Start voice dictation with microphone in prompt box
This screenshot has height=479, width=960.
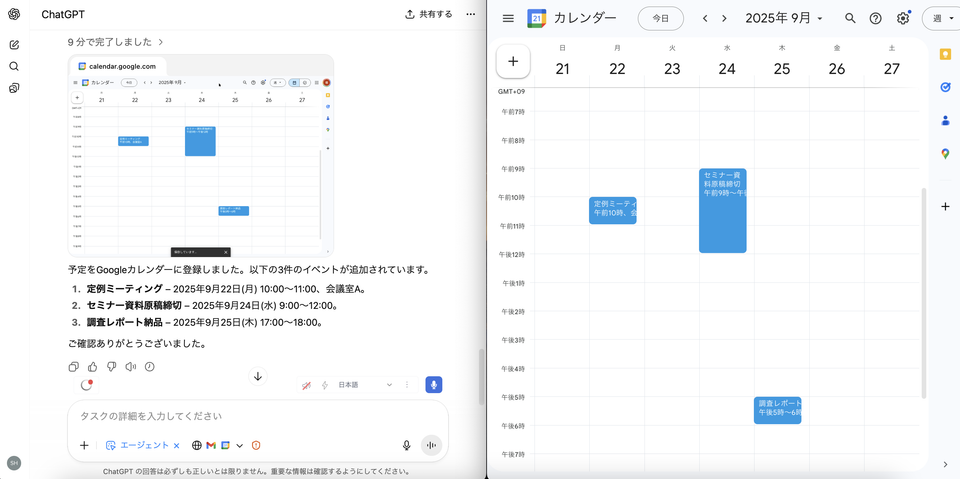[406, 445]
